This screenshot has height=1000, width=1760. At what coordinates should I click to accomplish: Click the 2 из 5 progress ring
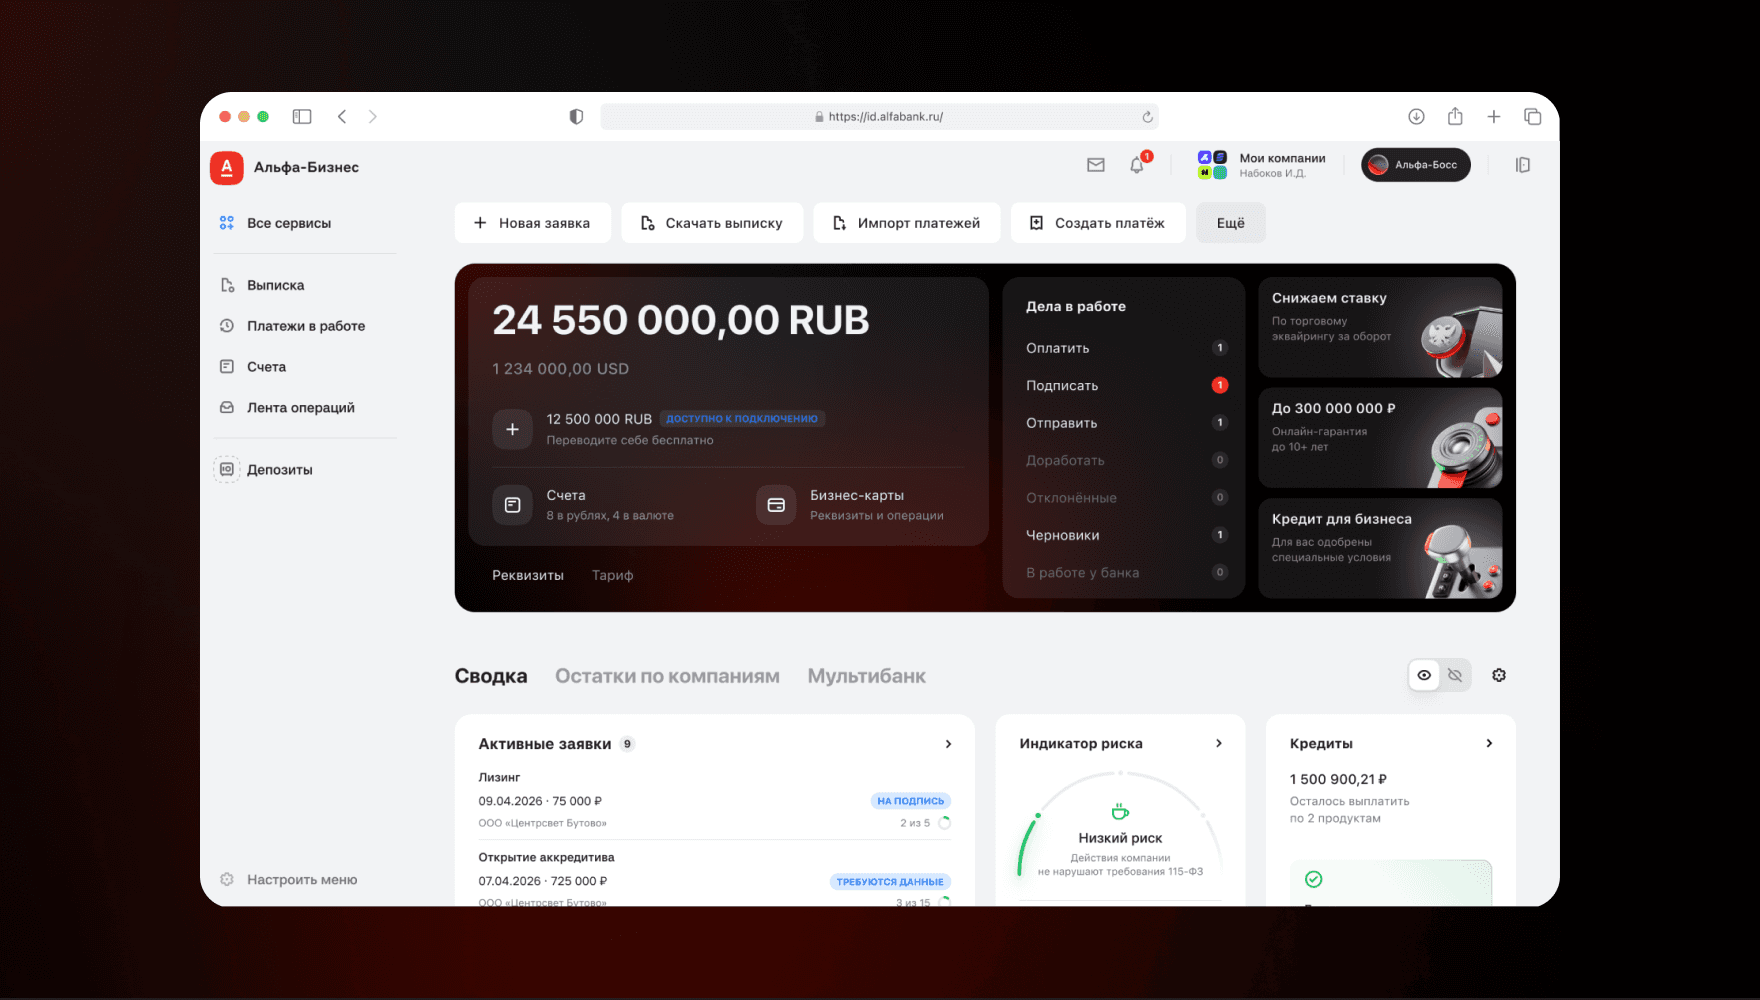944,823
